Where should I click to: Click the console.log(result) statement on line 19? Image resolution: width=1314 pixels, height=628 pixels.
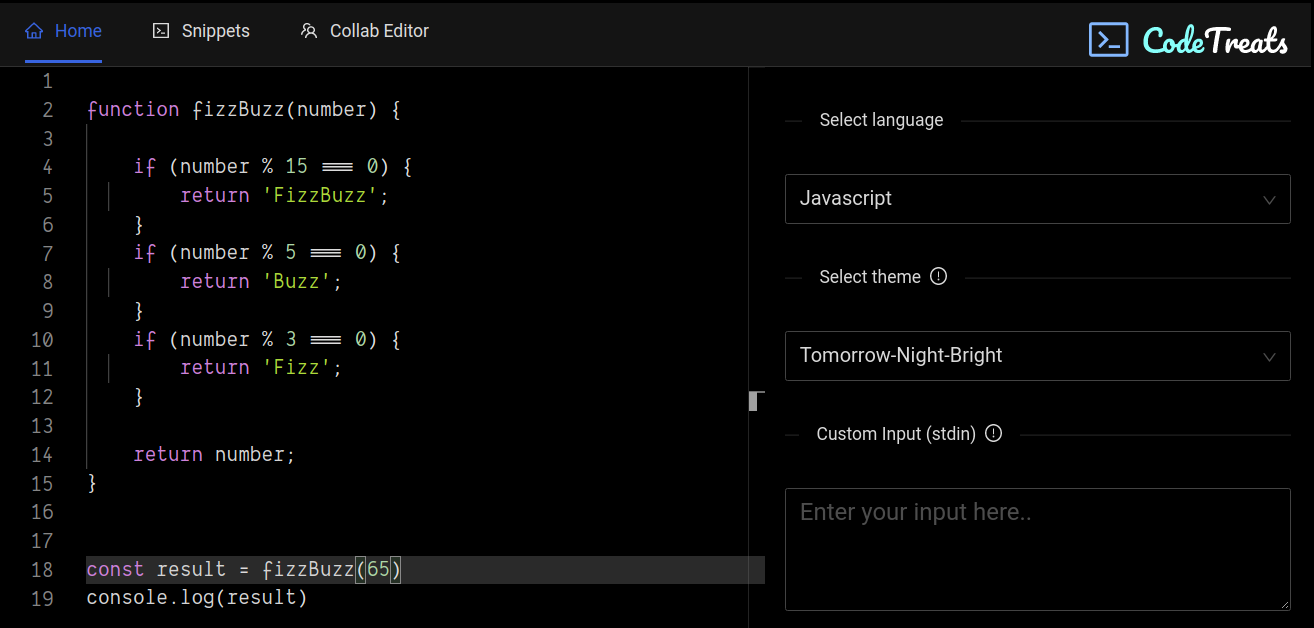coord(196,597)
